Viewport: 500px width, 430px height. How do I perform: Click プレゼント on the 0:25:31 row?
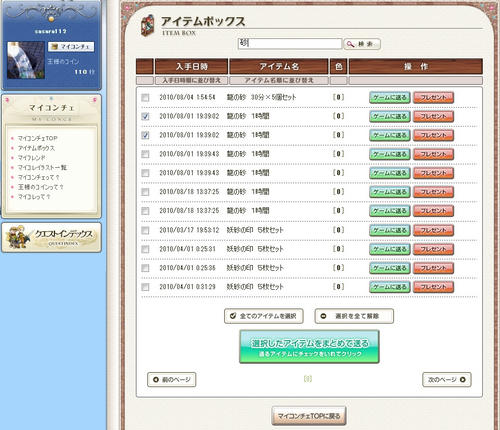(433, 249)
